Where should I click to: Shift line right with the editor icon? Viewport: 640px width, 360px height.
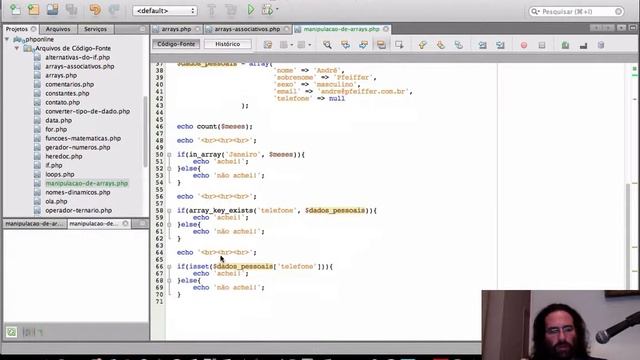pyautogui.click(x=500, y=45)
